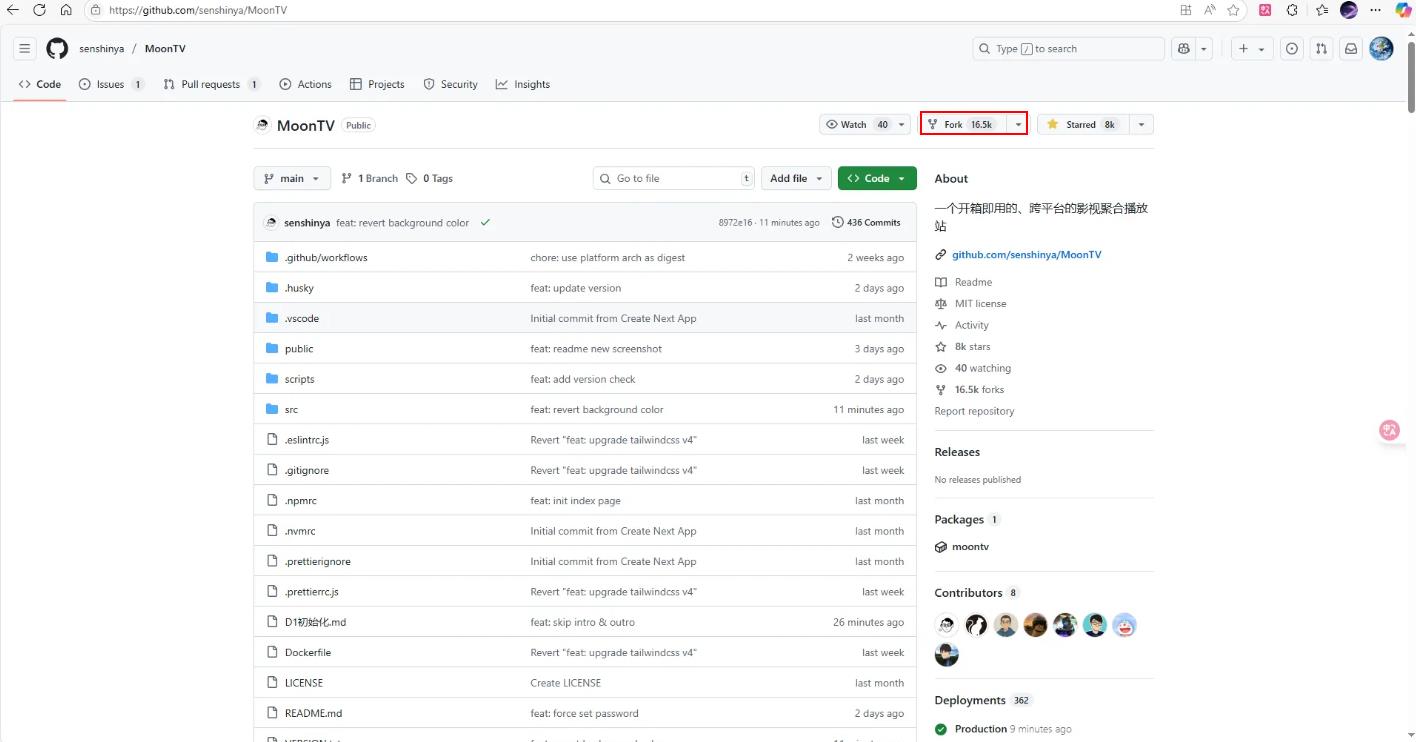
Task: Click the Doraemon contributor avatar
Action: (1125, 625)
